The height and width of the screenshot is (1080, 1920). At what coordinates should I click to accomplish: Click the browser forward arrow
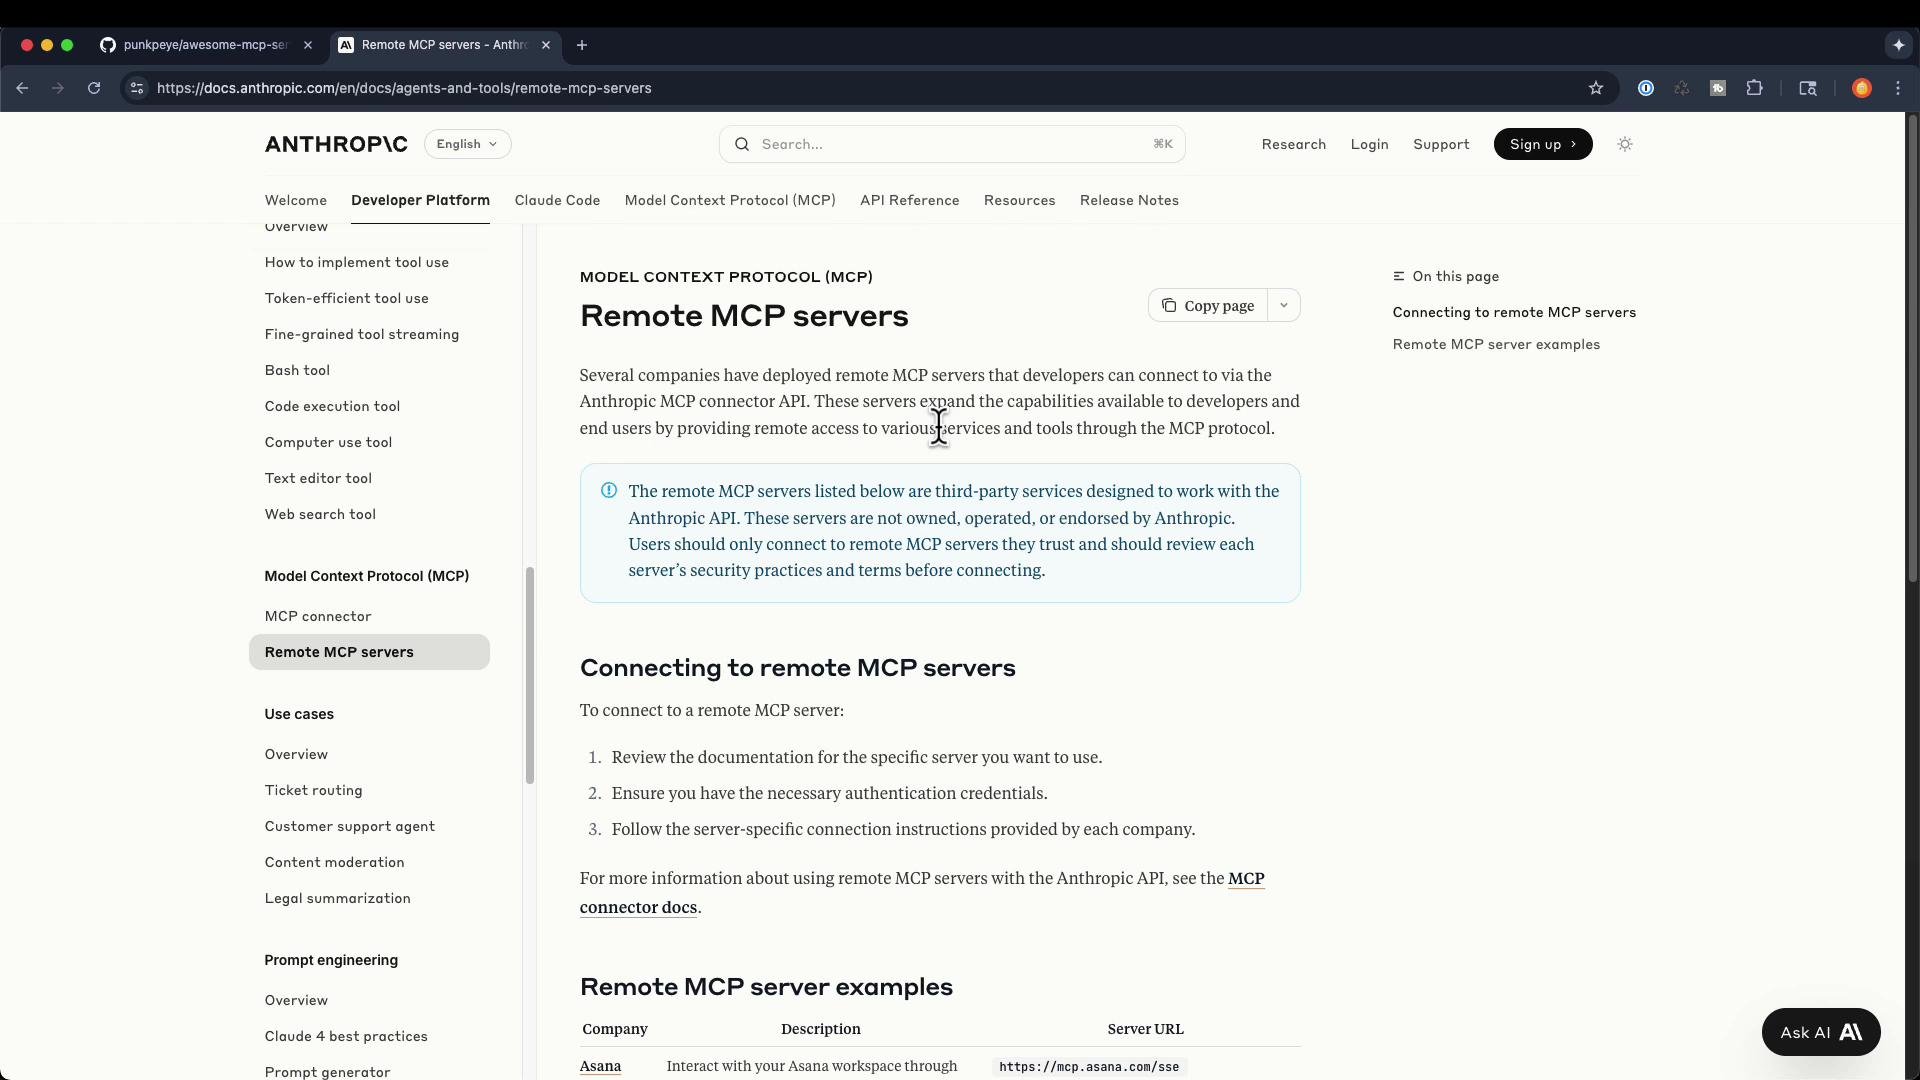58,88
